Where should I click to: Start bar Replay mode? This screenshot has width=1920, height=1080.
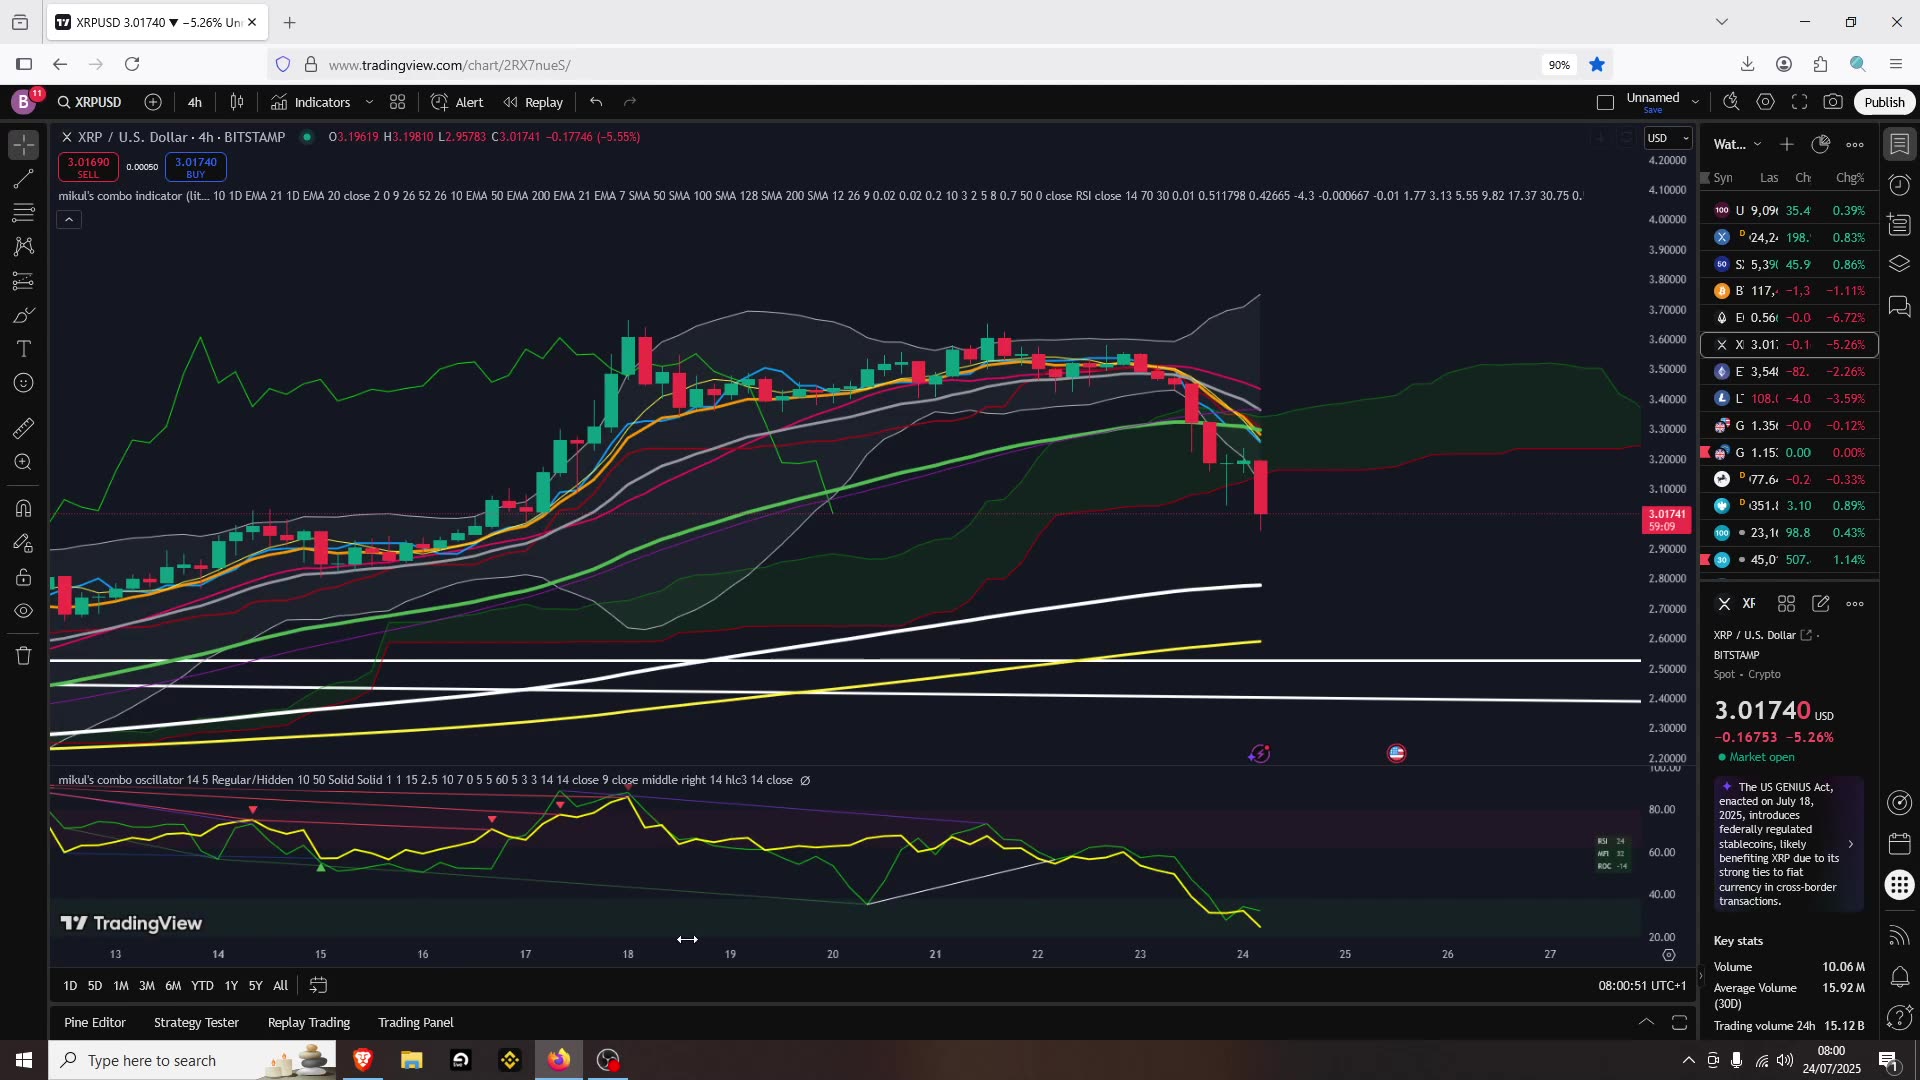point(533,102)
